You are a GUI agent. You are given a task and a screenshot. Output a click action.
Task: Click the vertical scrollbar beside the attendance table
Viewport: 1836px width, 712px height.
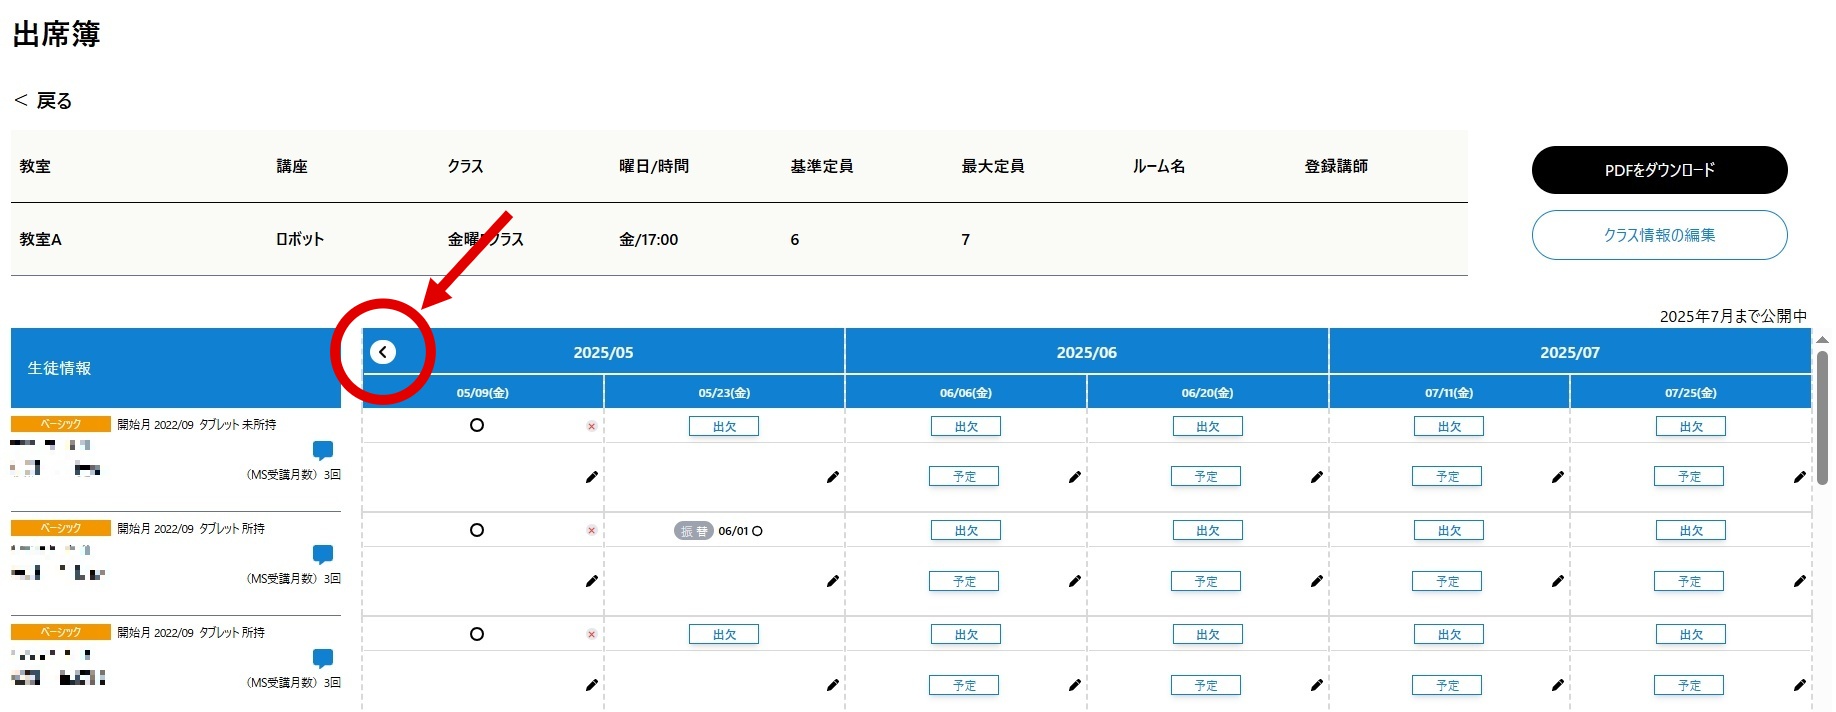[1822, 420]
